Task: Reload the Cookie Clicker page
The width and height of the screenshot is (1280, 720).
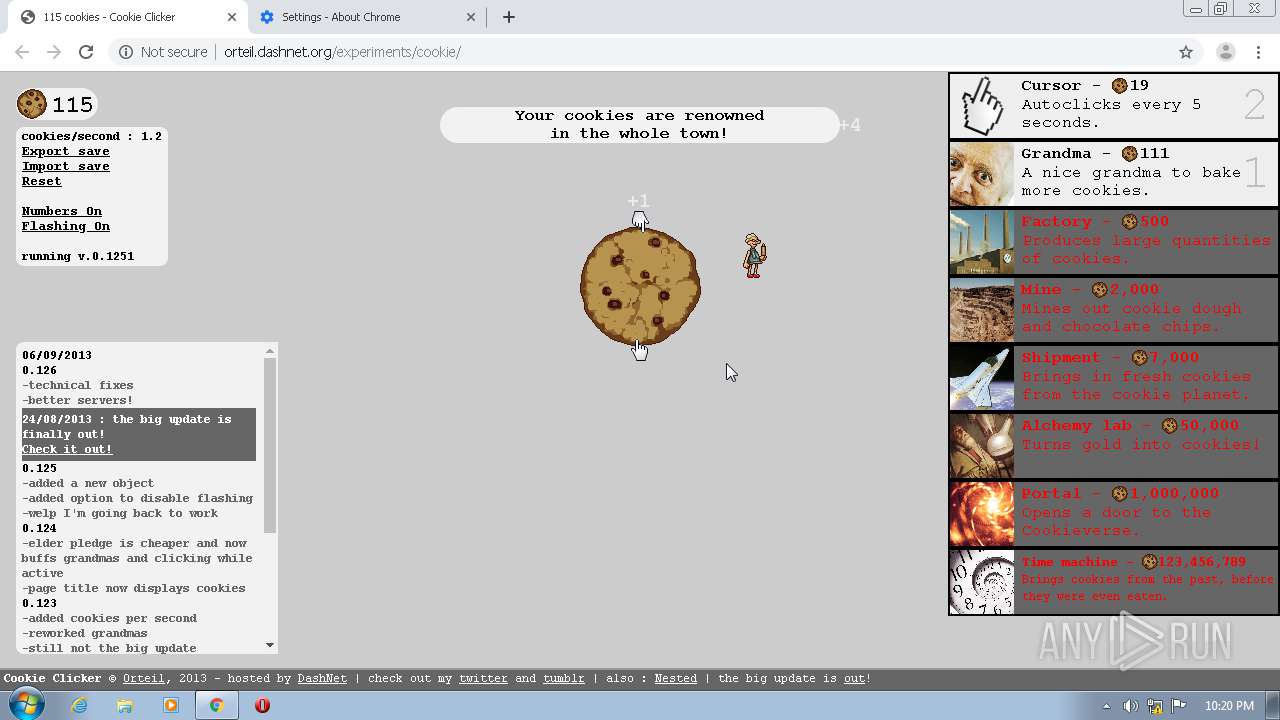Action: tap(86, 52)
